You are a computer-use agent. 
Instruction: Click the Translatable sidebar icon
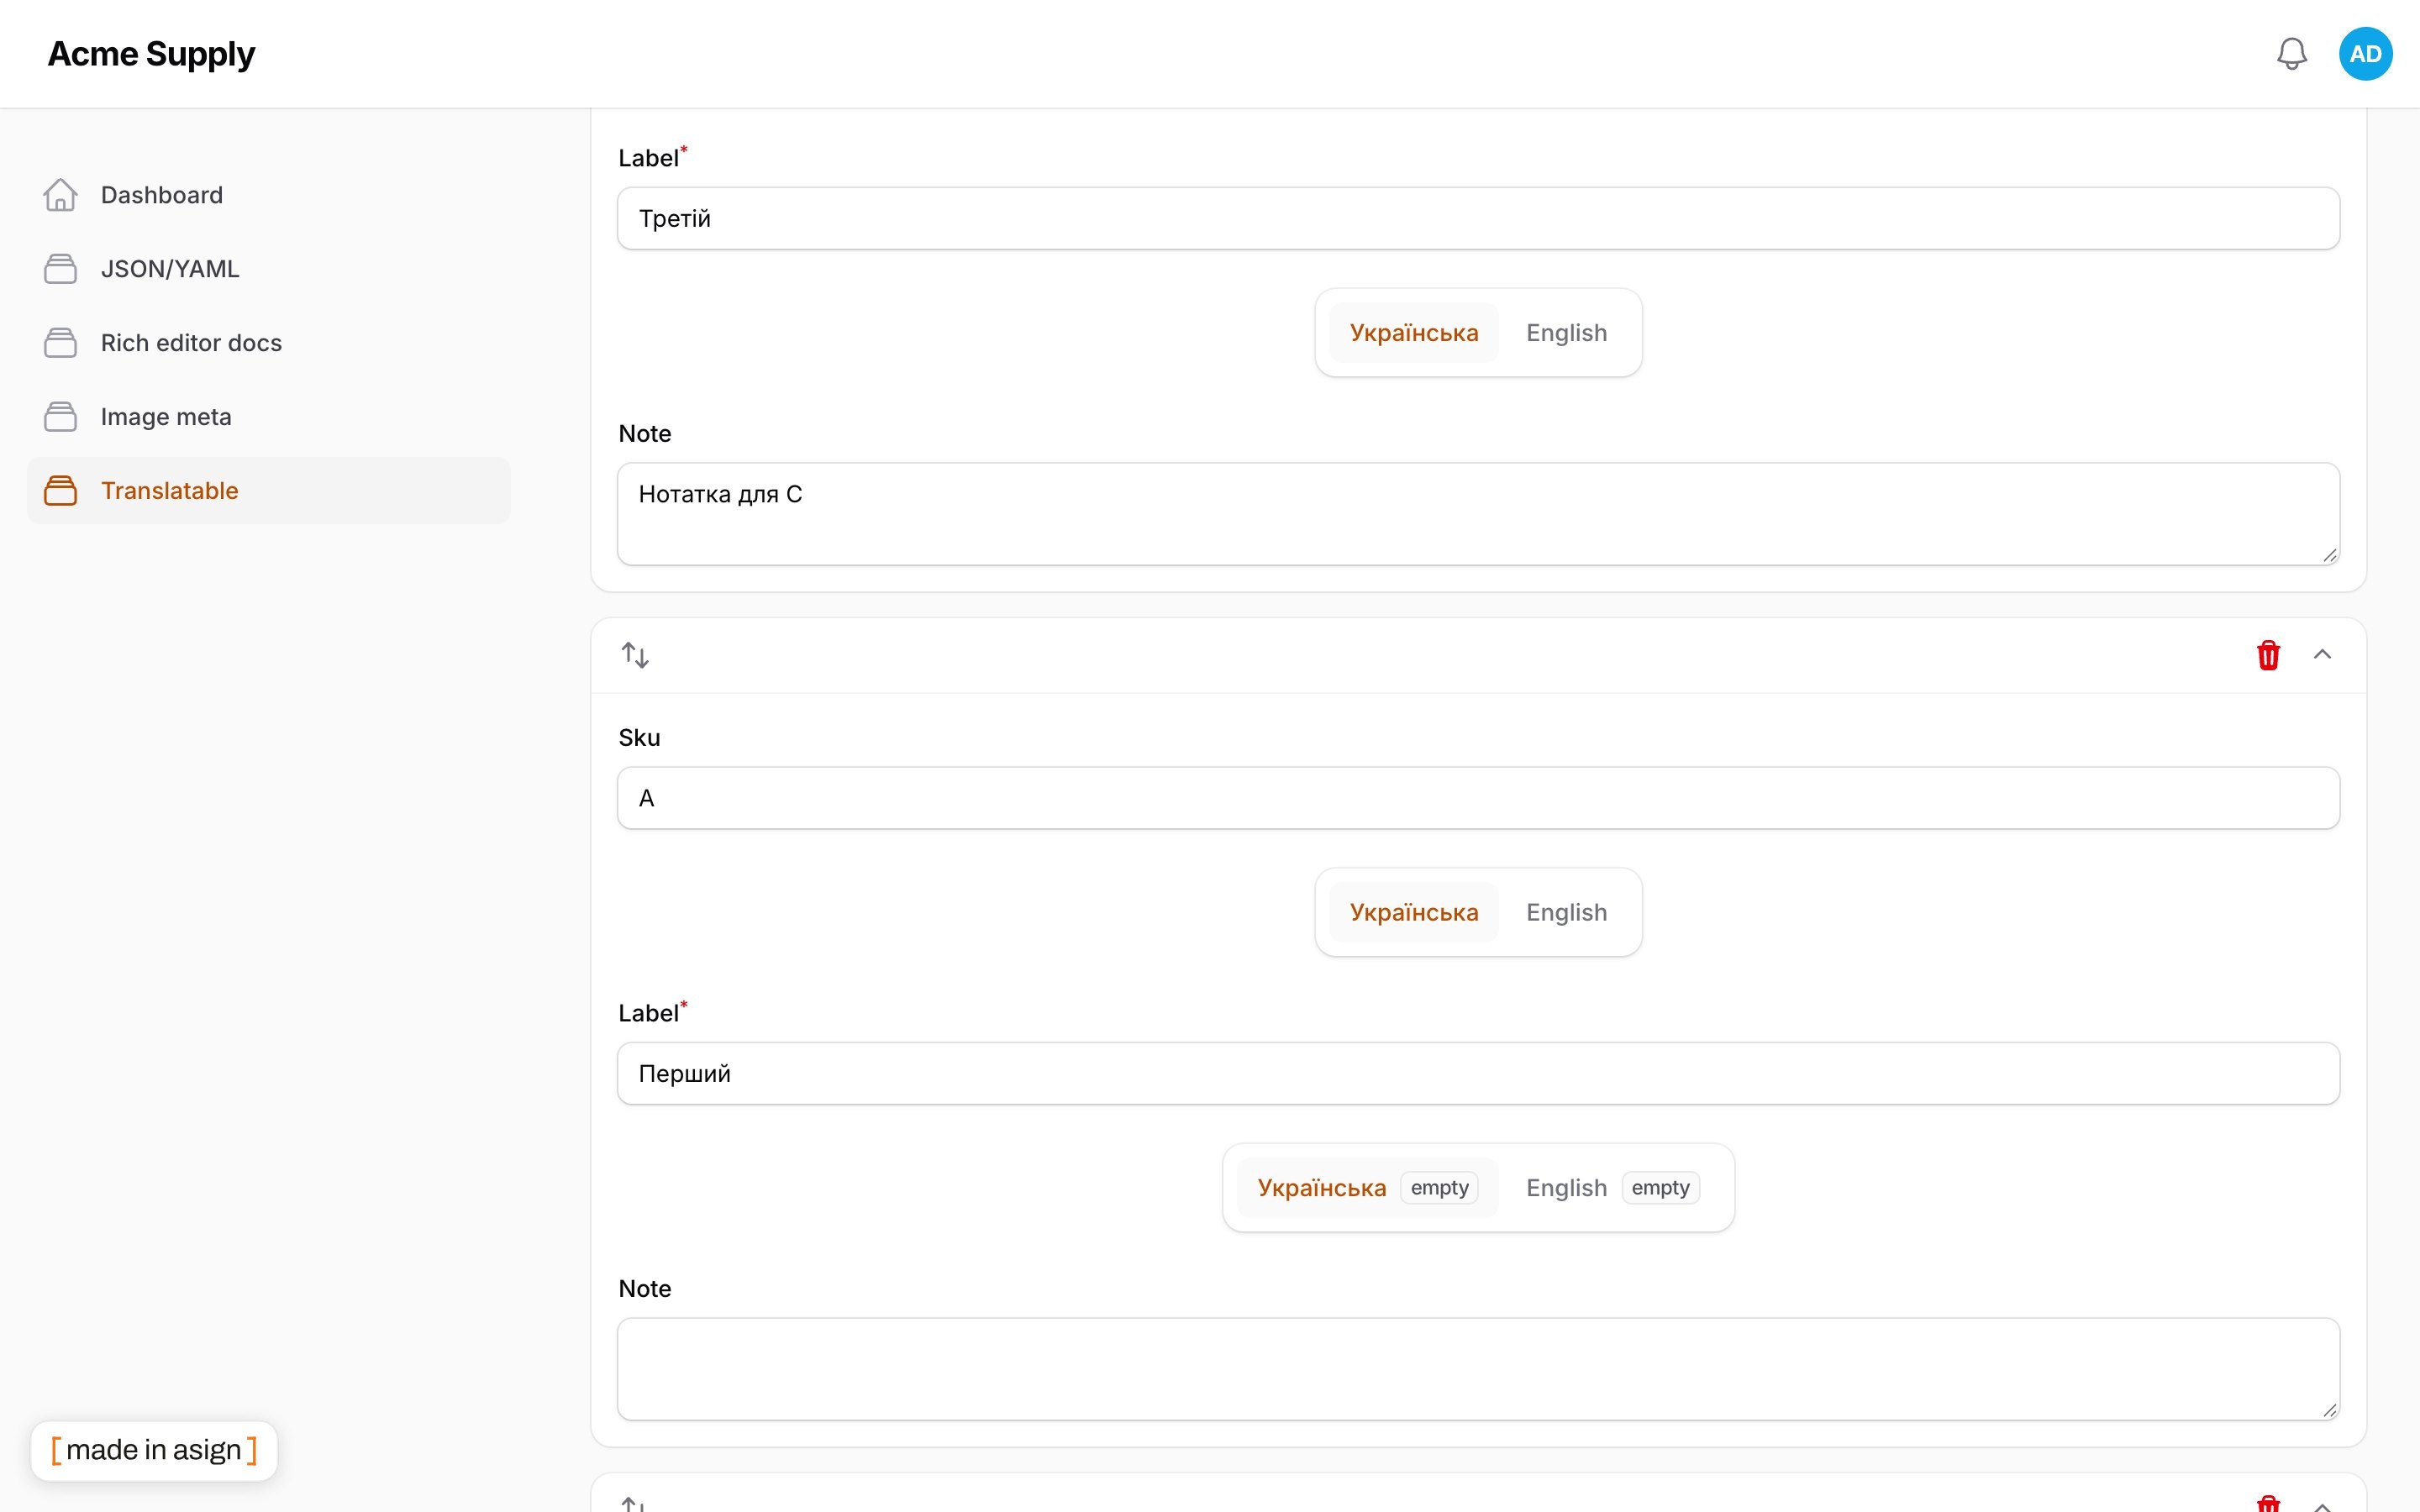[60, 491]
